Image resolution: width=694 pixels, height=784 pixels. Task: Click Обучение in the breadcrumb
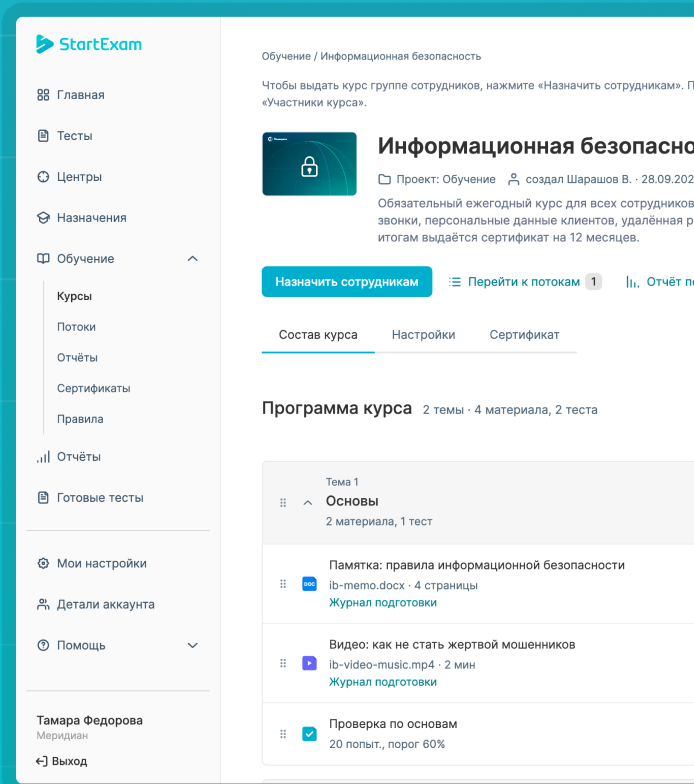[286, 56]
